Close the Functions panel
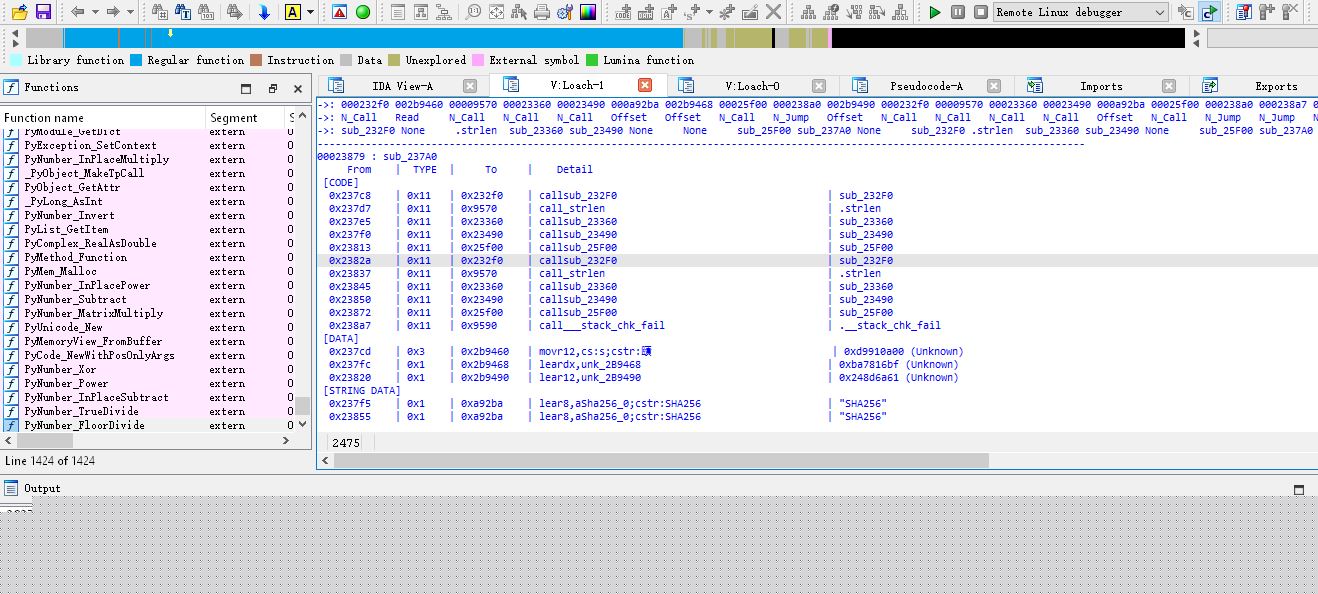1318x594 pixels. [x=297, y=88]
